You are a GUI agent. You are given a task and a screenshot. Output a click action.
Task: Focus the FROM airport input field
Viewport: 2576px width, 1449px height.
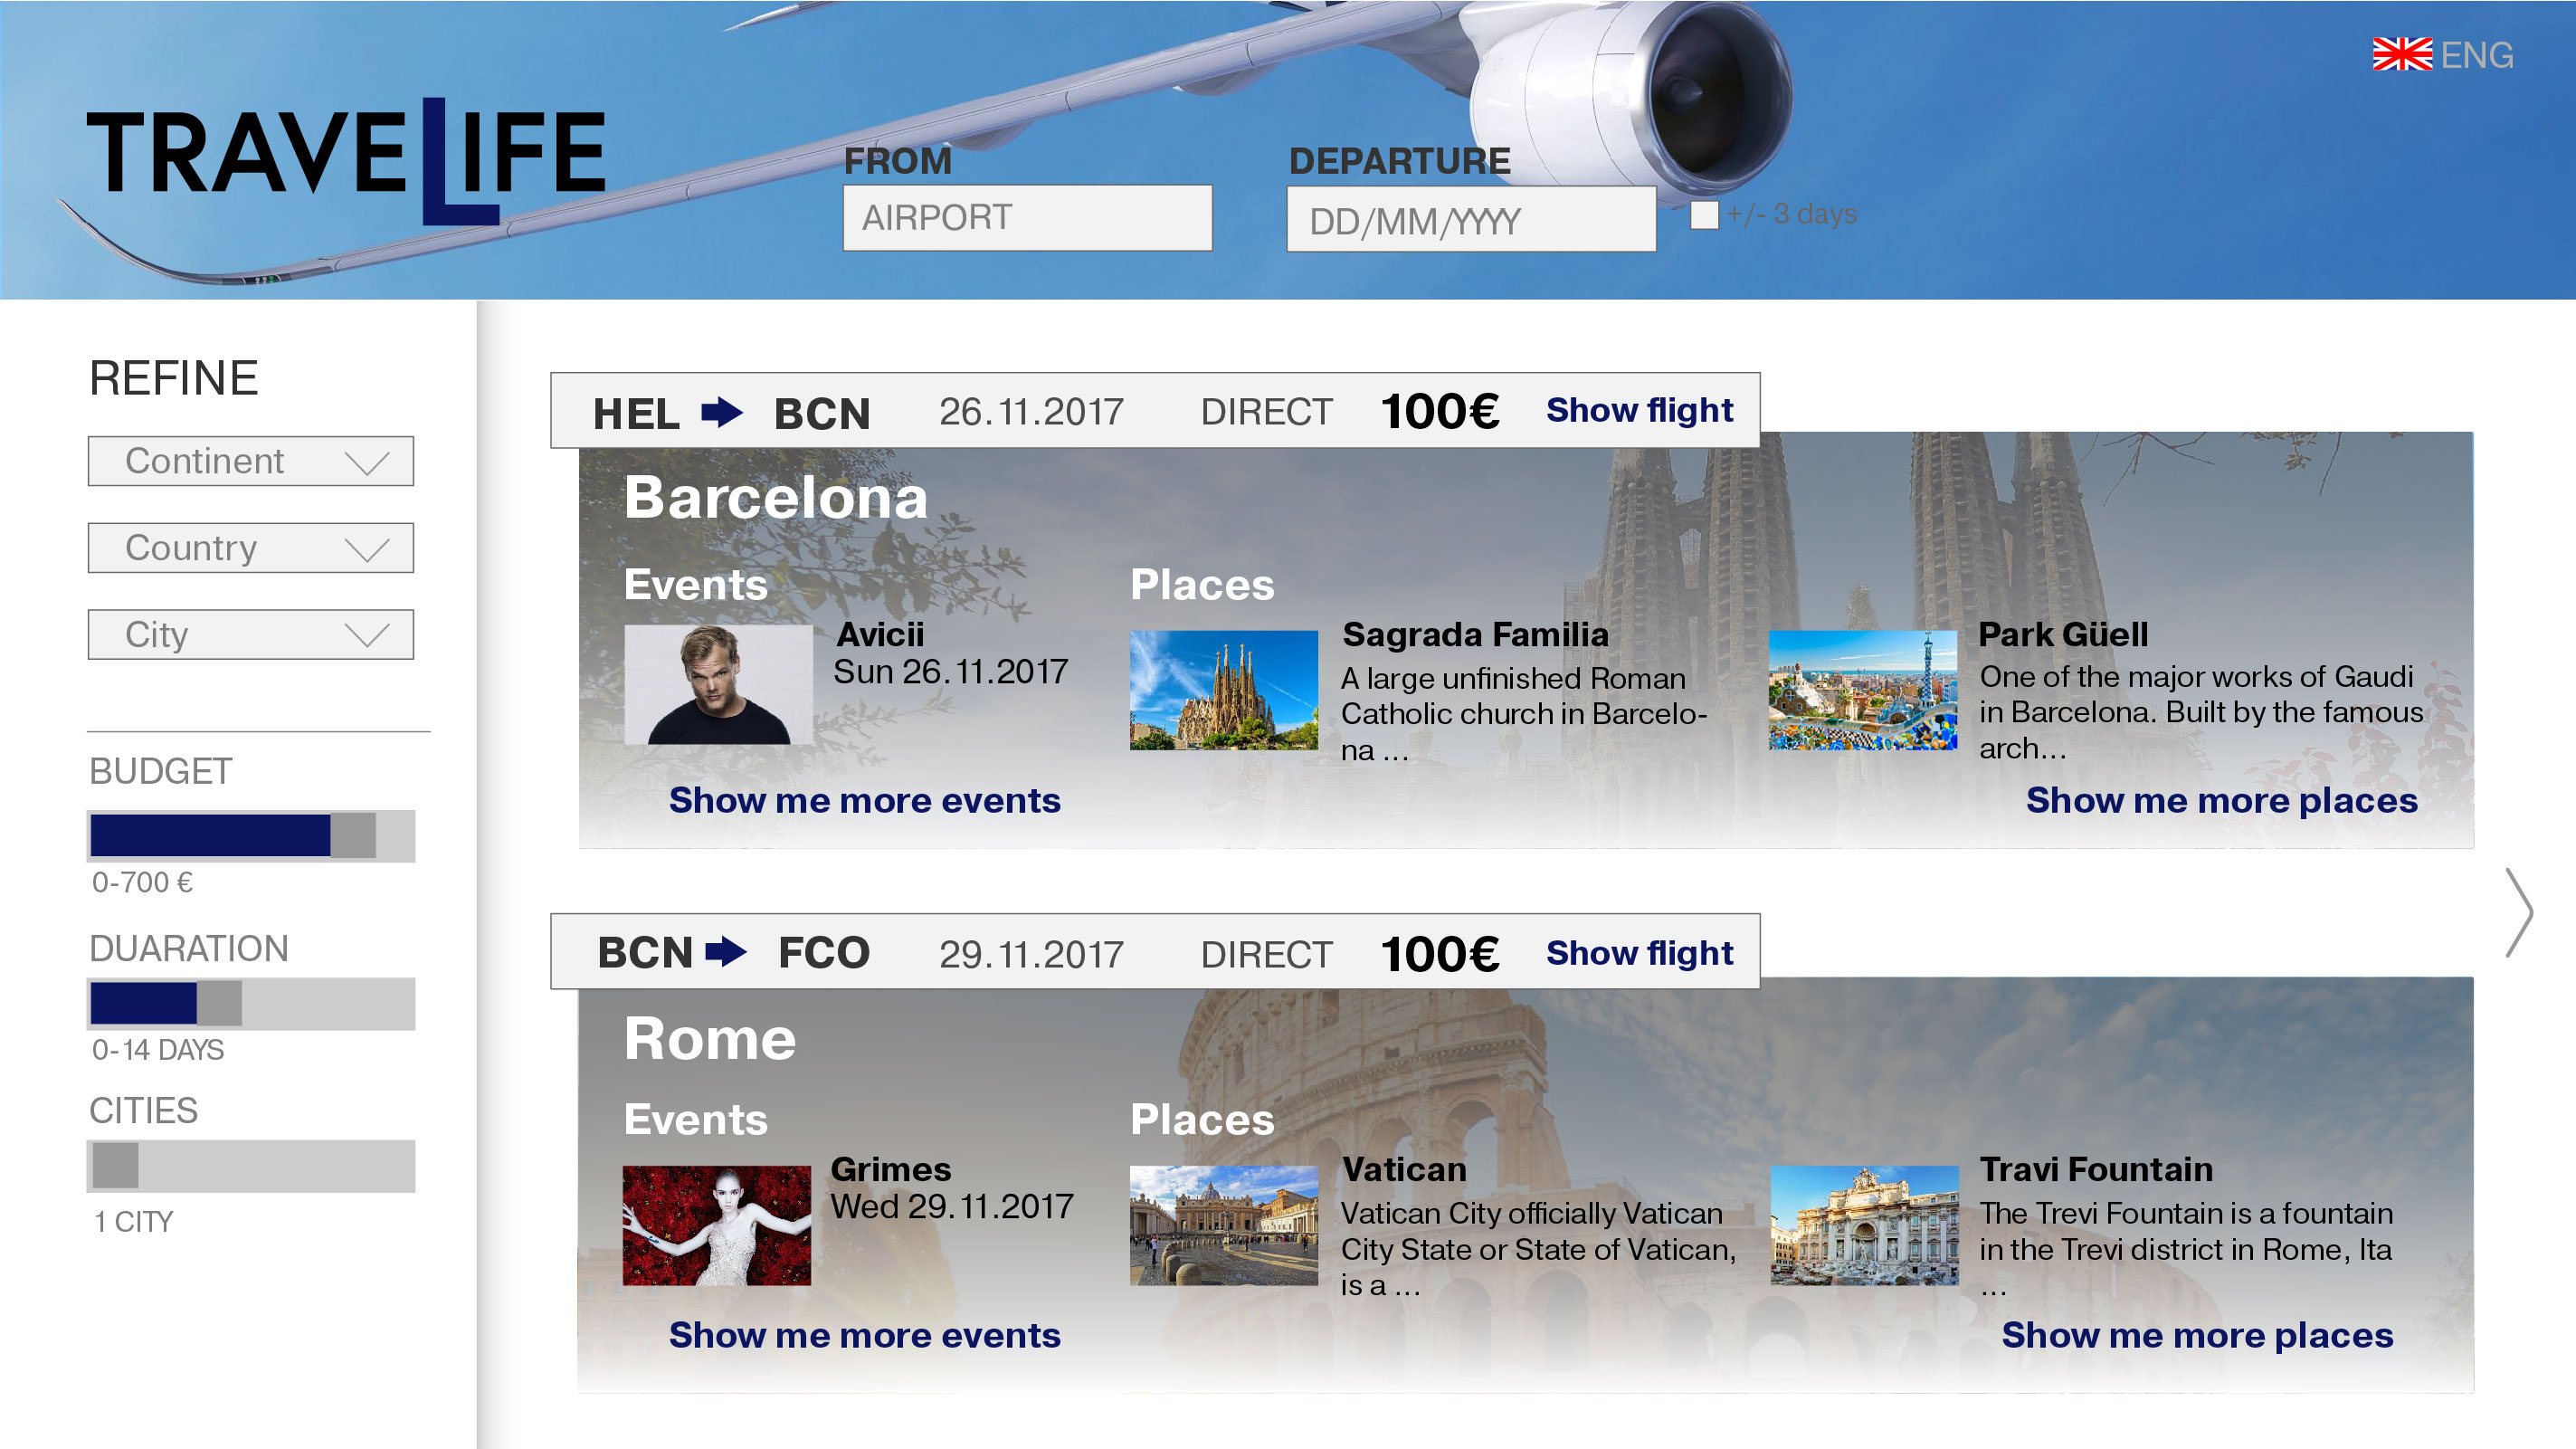(1027, 218)
